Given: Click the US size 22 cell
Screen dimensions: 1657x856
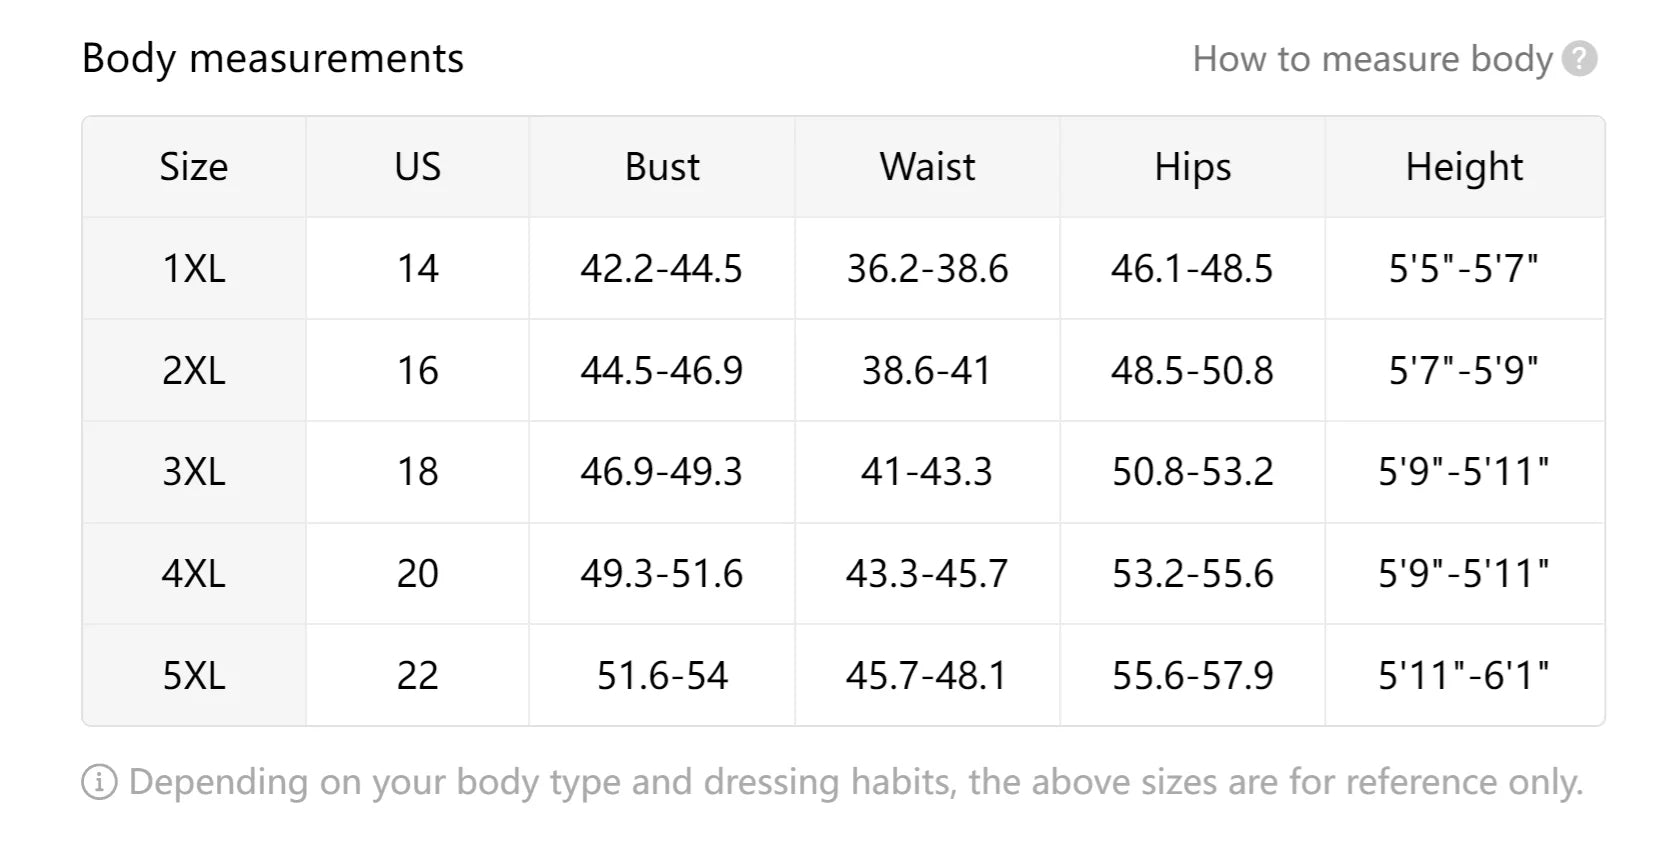Looking at the screenshot, I should pyautogui.click(x=418, y=676).
